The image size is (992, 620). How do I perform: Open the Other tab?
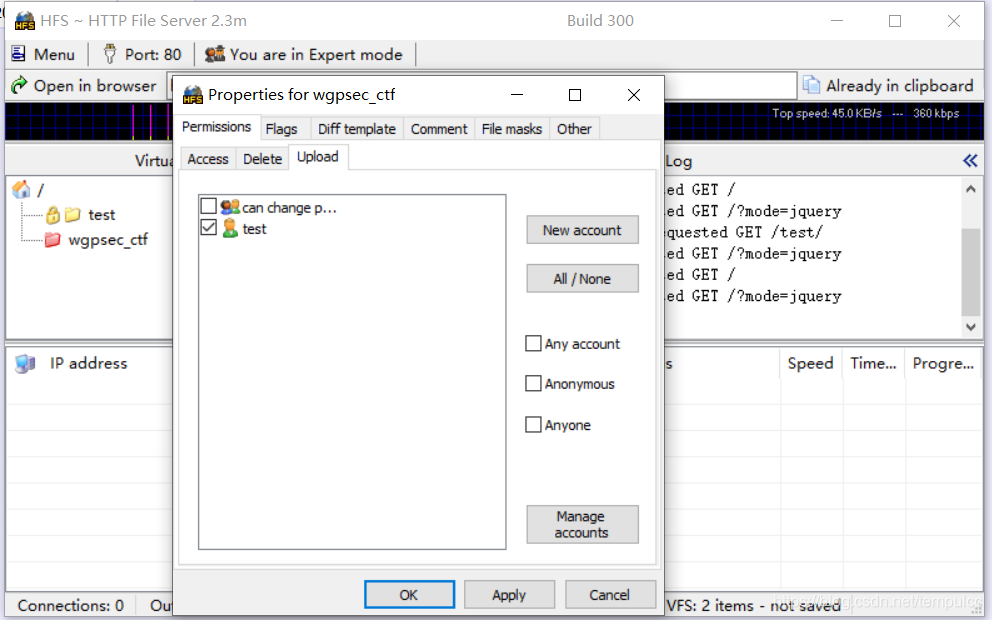tap(574, 129)
